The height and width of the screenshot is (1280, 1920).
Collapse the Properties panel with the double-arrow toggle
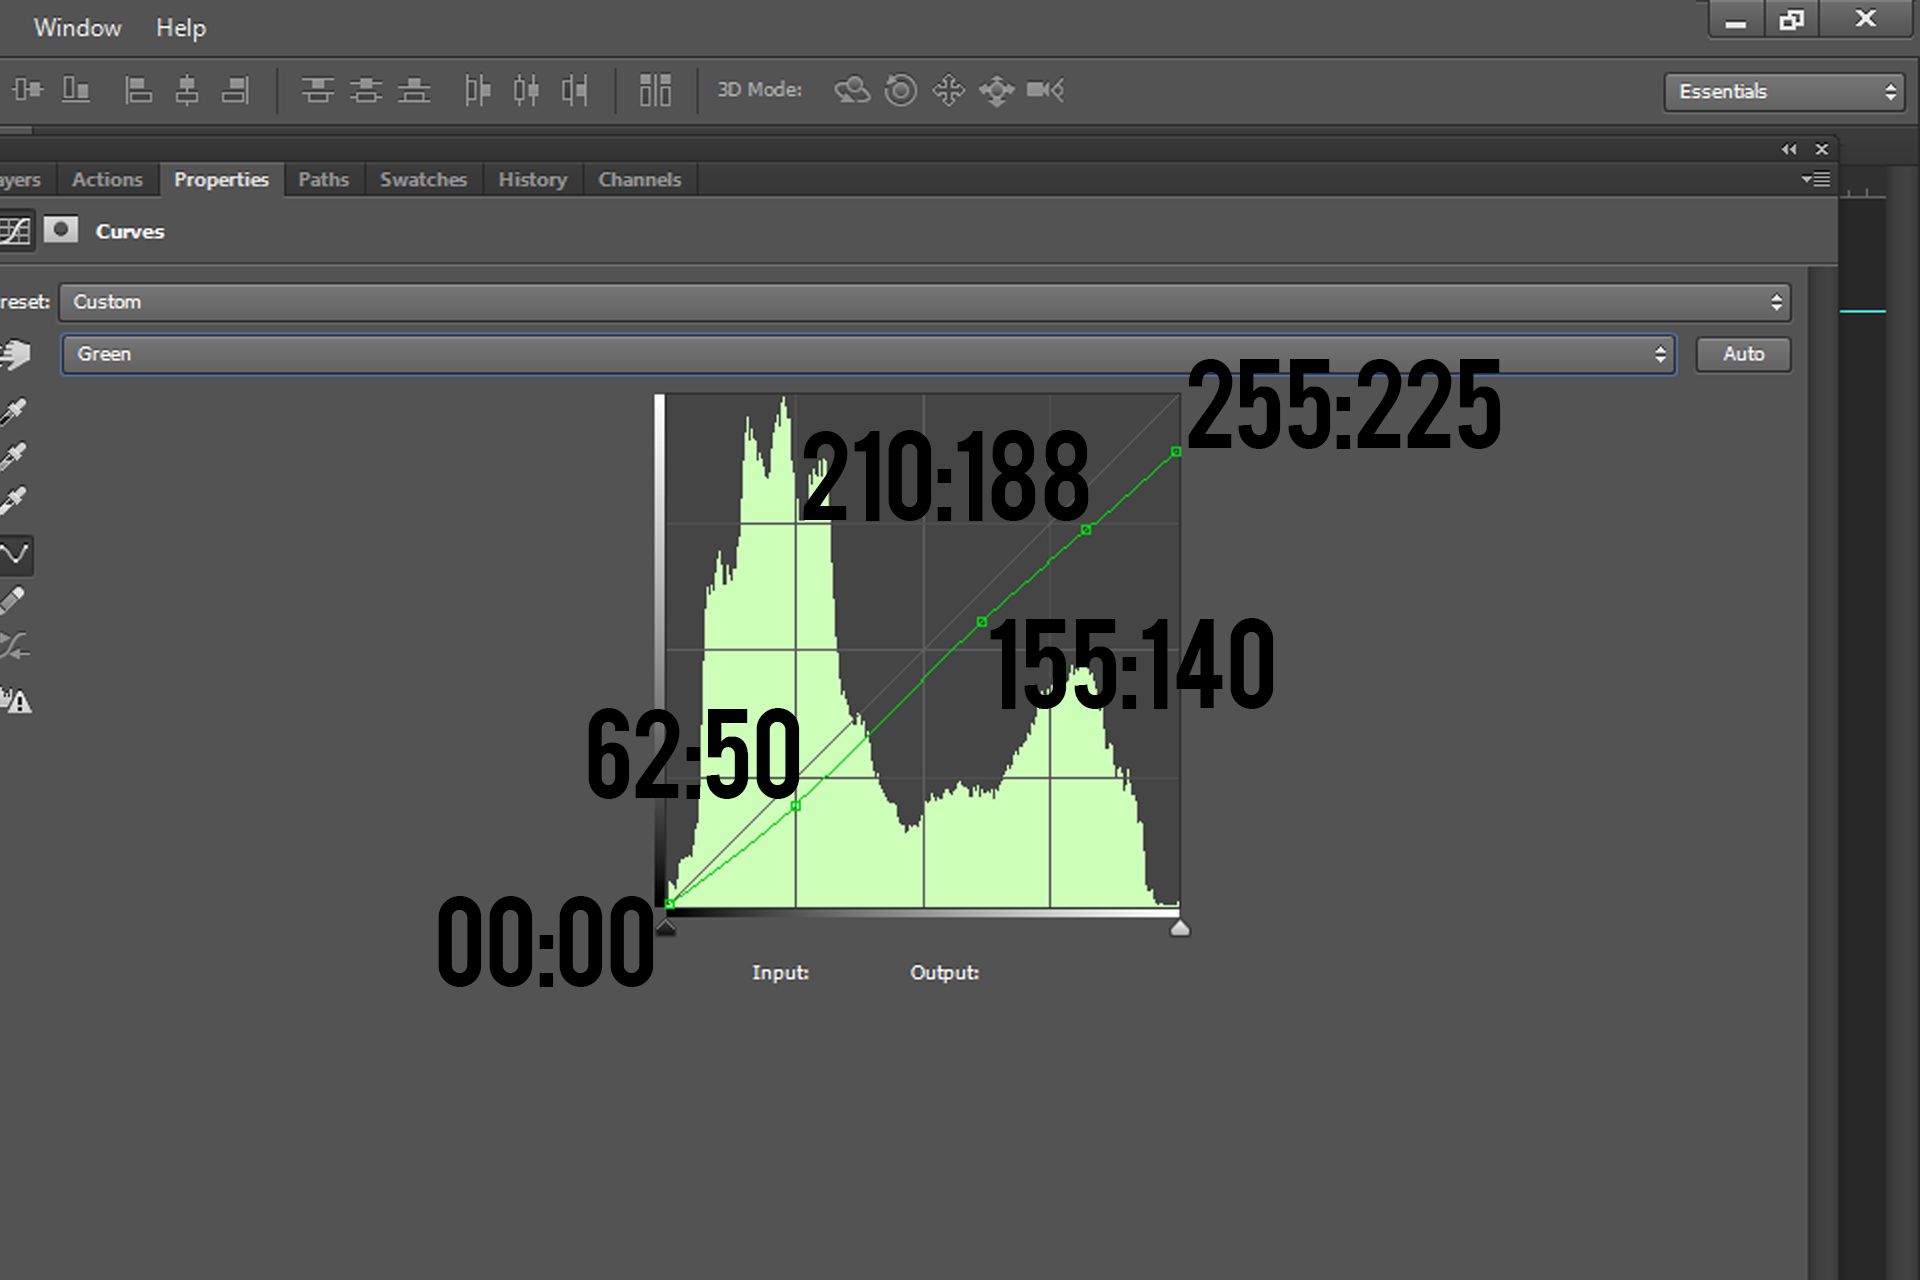coord(1788,148)
